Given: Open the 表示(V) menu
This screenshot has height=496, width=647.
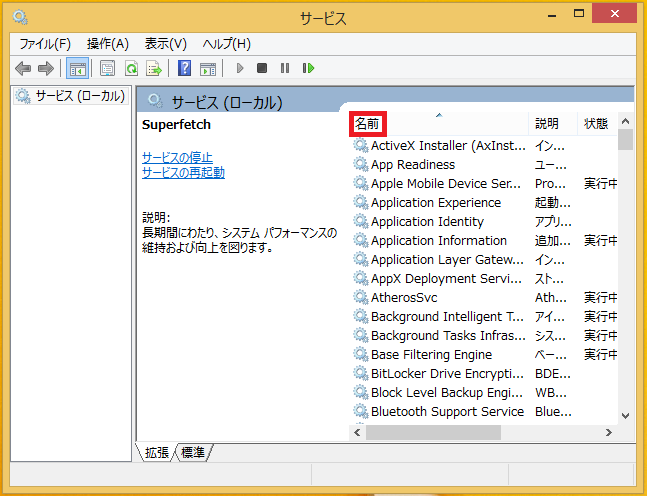Looking at the screenshot, I should click(x=165, y=44).
